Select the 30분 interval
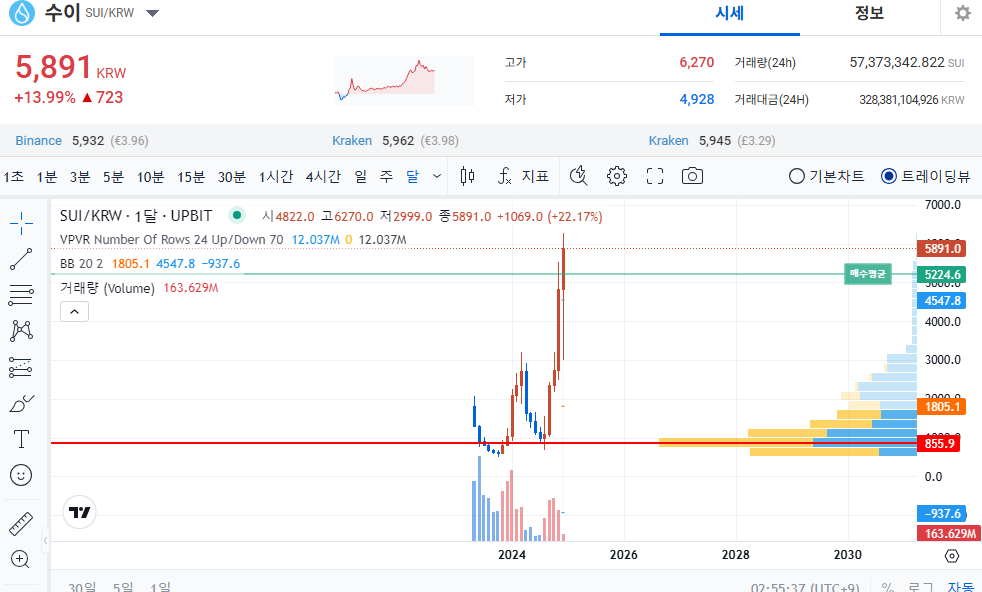 click(232, 177)
